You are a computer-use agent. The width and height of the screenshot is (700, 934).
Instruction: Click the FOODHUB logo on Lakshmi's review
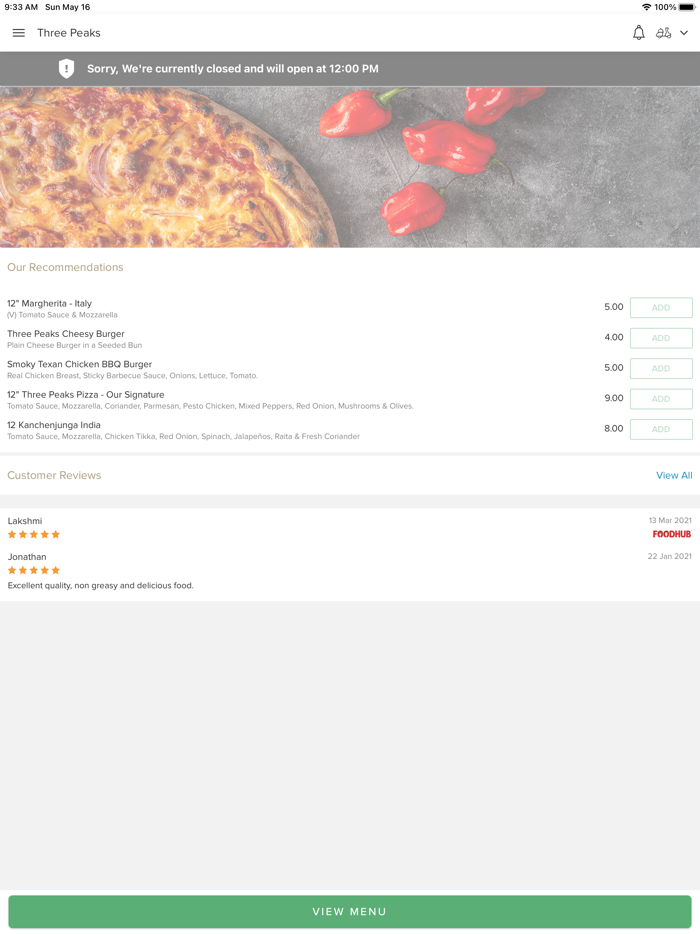tap(671, 534)
